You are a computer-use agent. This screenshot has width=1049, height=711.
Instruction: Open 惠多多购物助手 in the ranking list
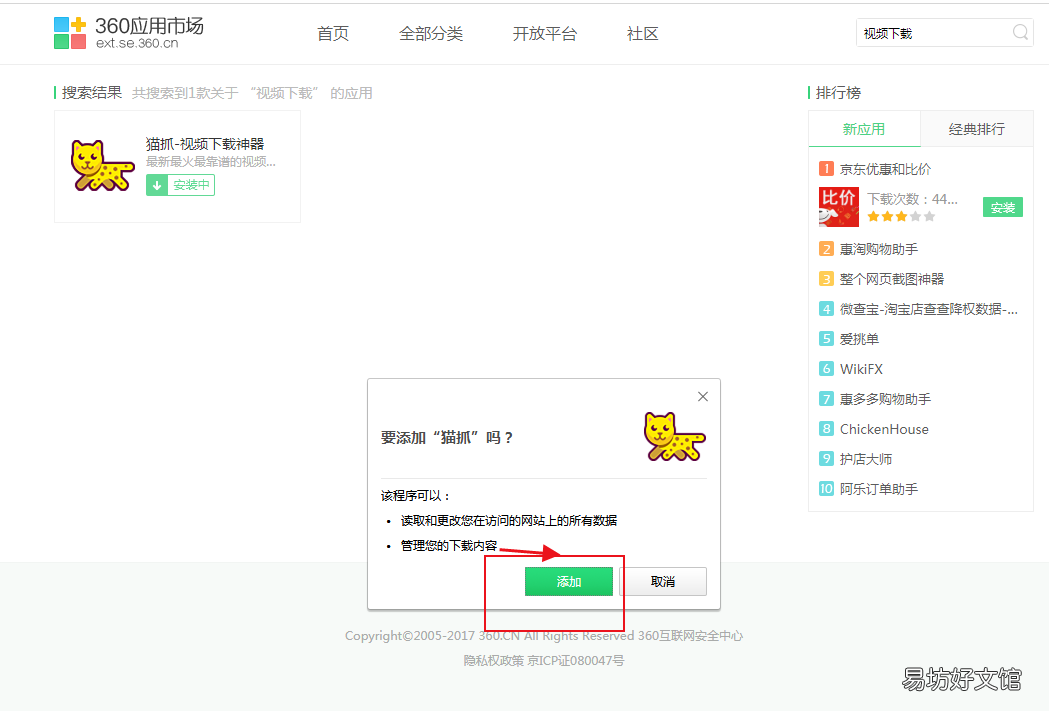[885, 399]
